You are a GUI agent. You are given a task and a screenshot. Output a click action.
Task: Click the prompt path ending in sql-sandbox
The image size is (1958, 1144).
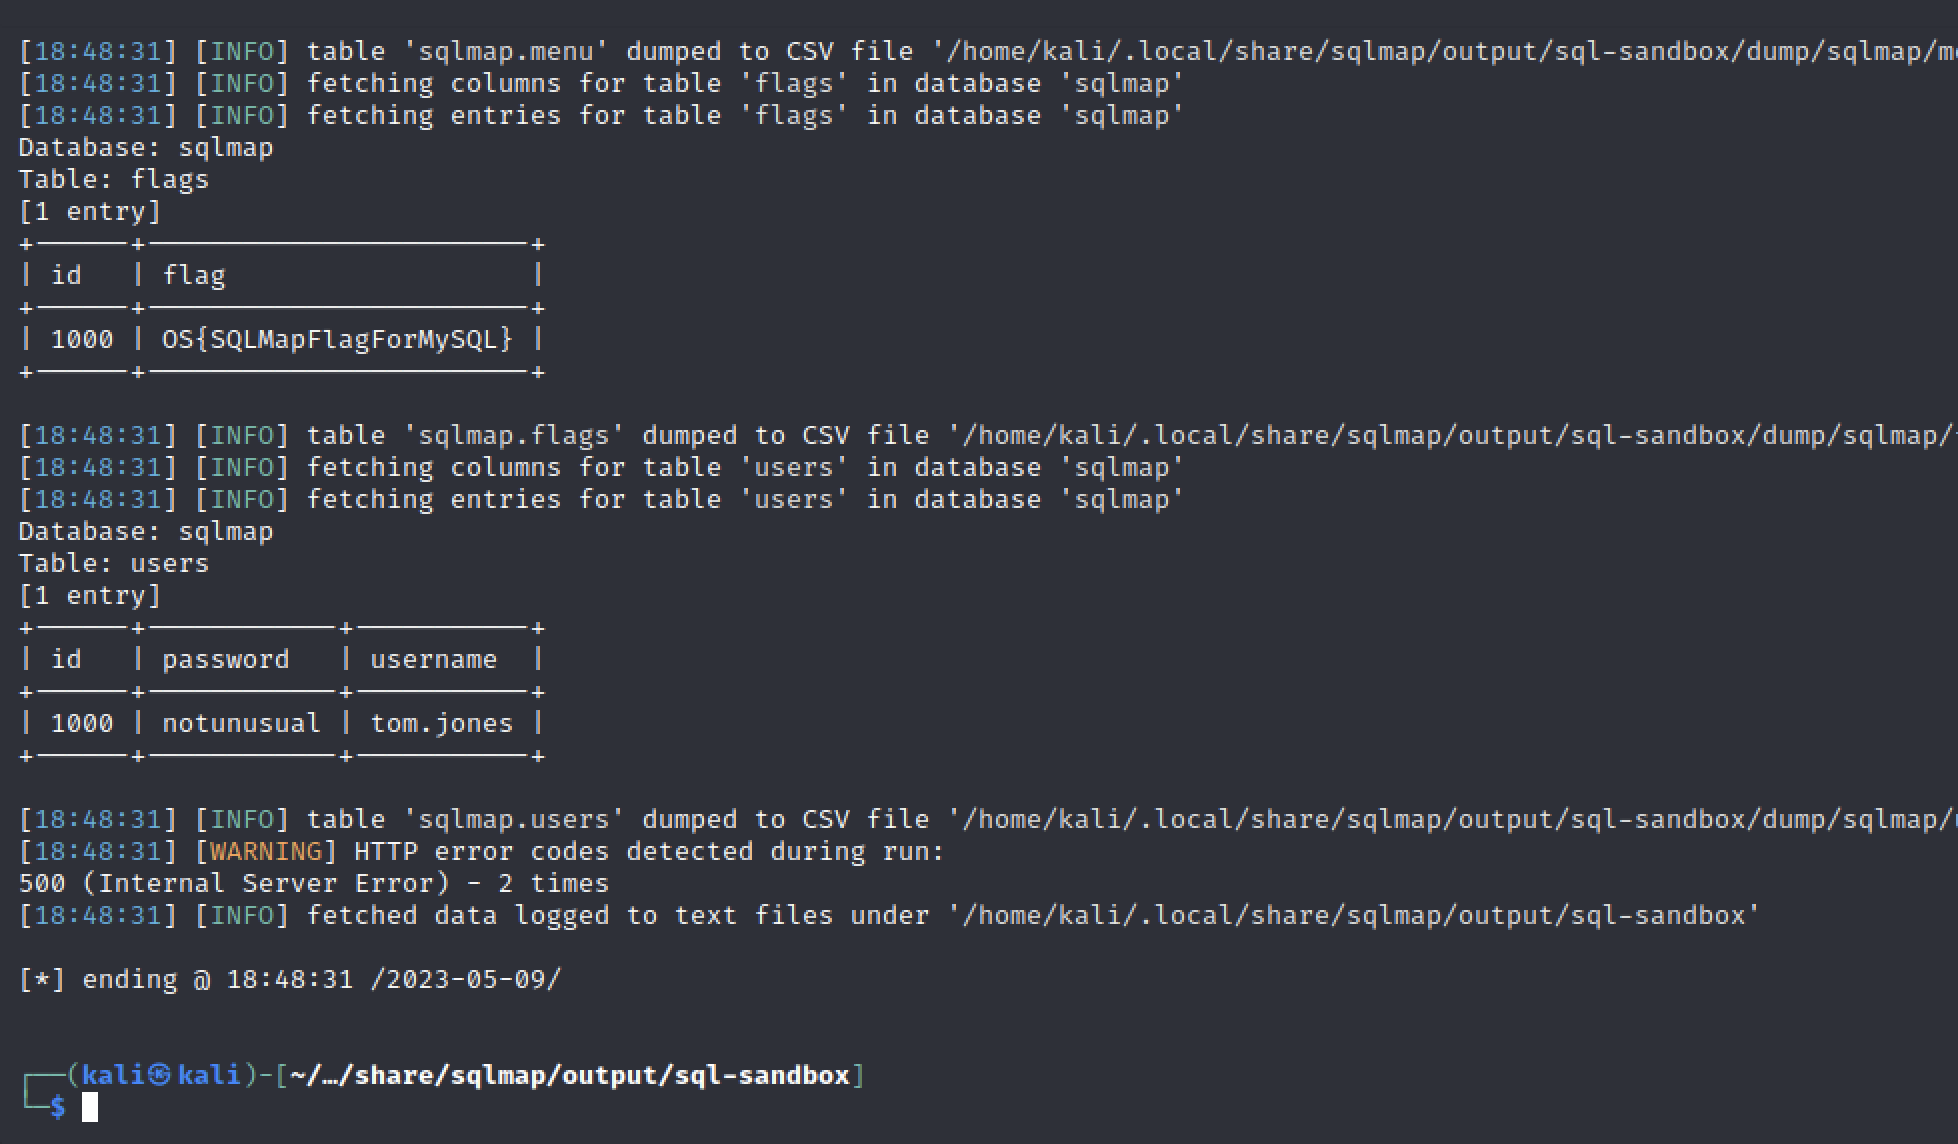[x=570, y=1076]
